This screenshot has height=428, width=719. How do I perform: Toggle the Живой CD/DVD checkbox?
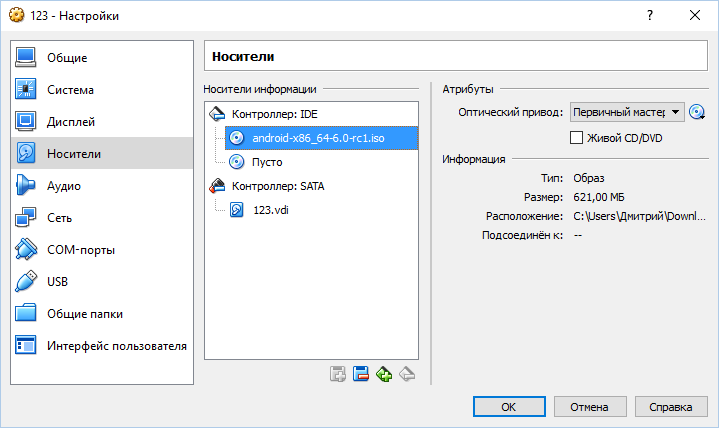pyautogui.click(x=576, y=138)
